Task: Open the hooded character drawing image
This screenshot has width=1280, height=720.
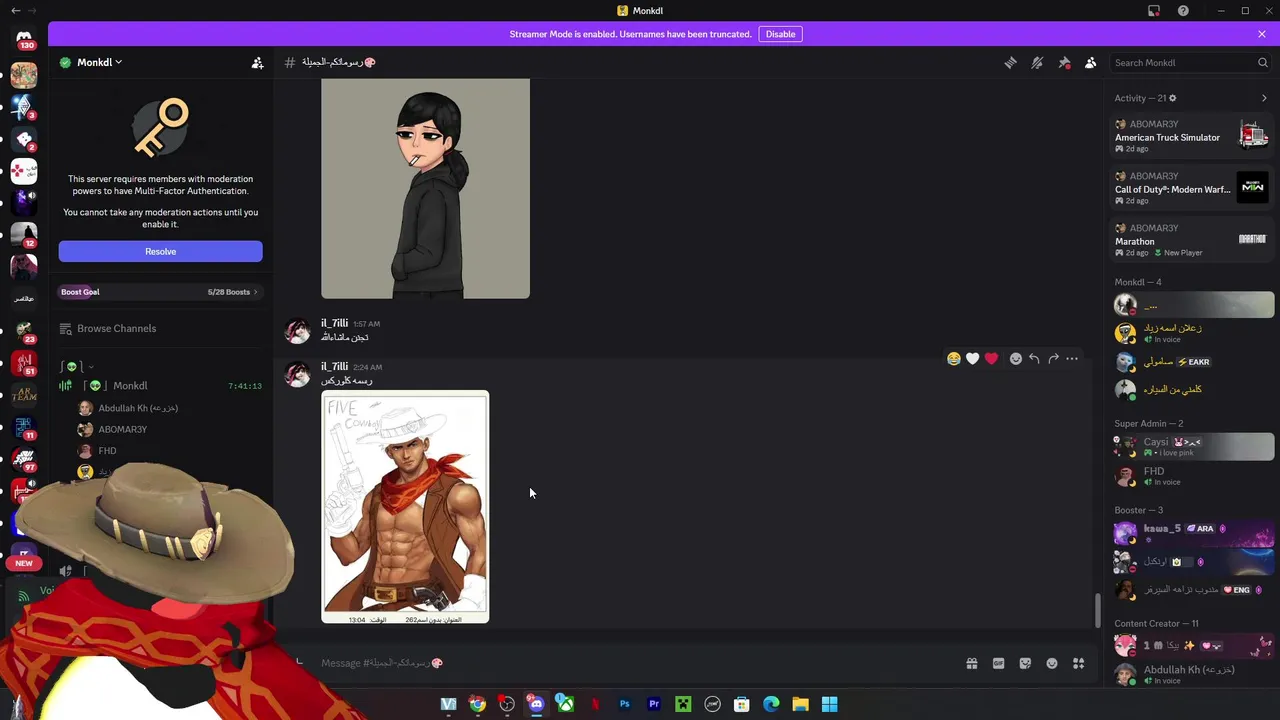Action: coord(425,188)
